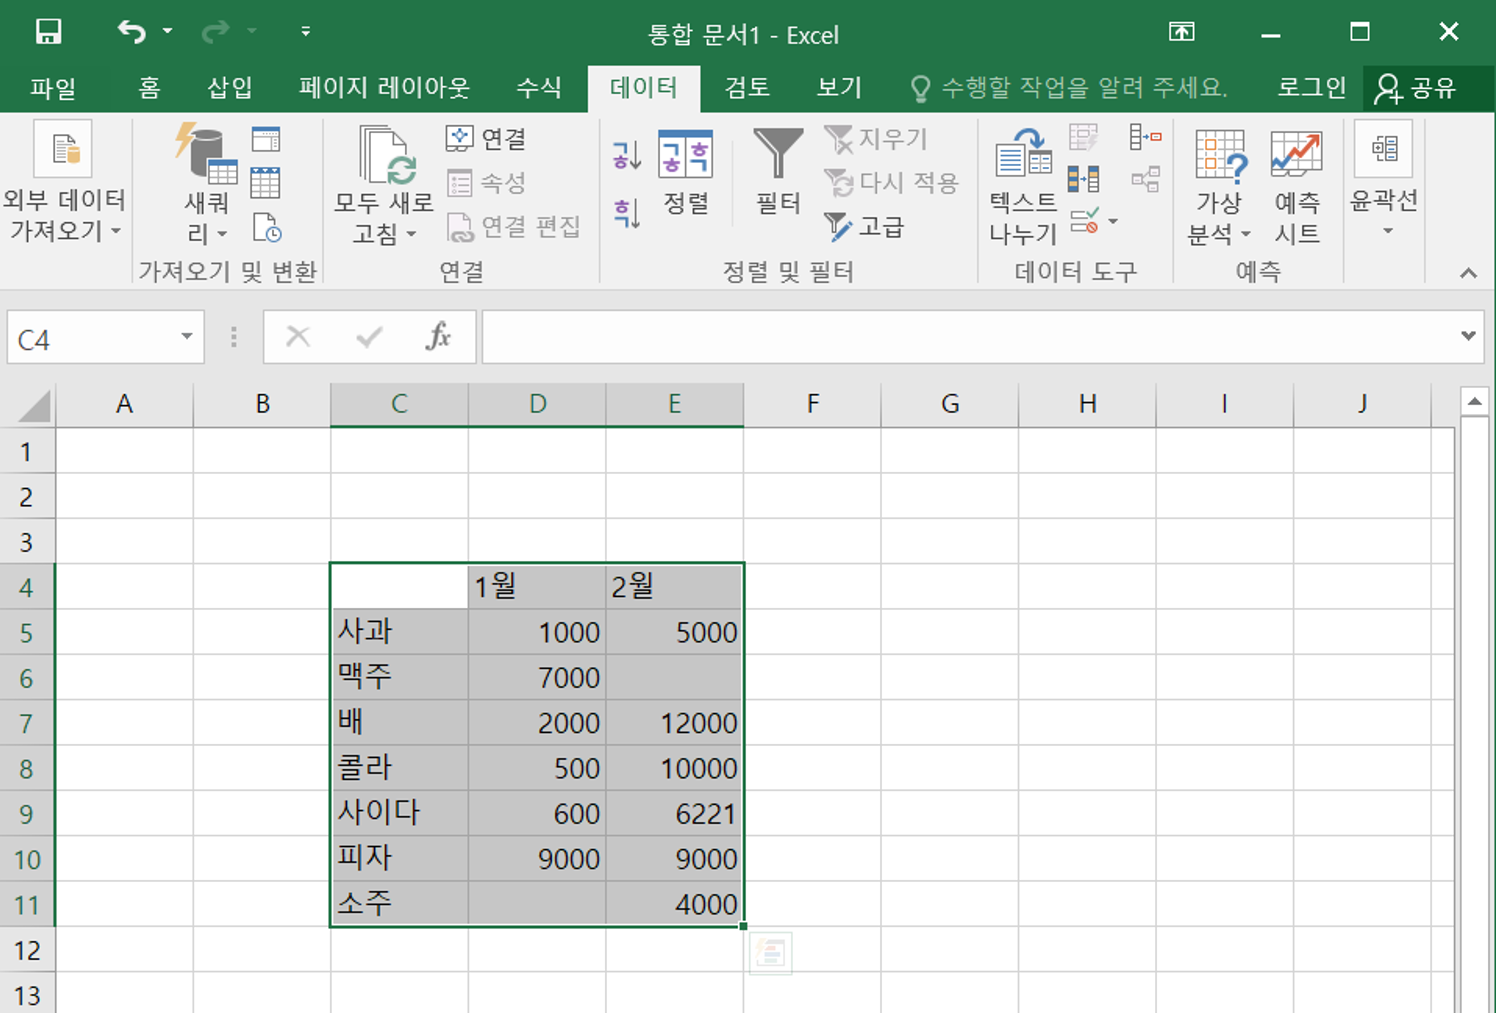Click the Filter funnel icon
Screen dimensions: 1496x1013
pos(777,155)
